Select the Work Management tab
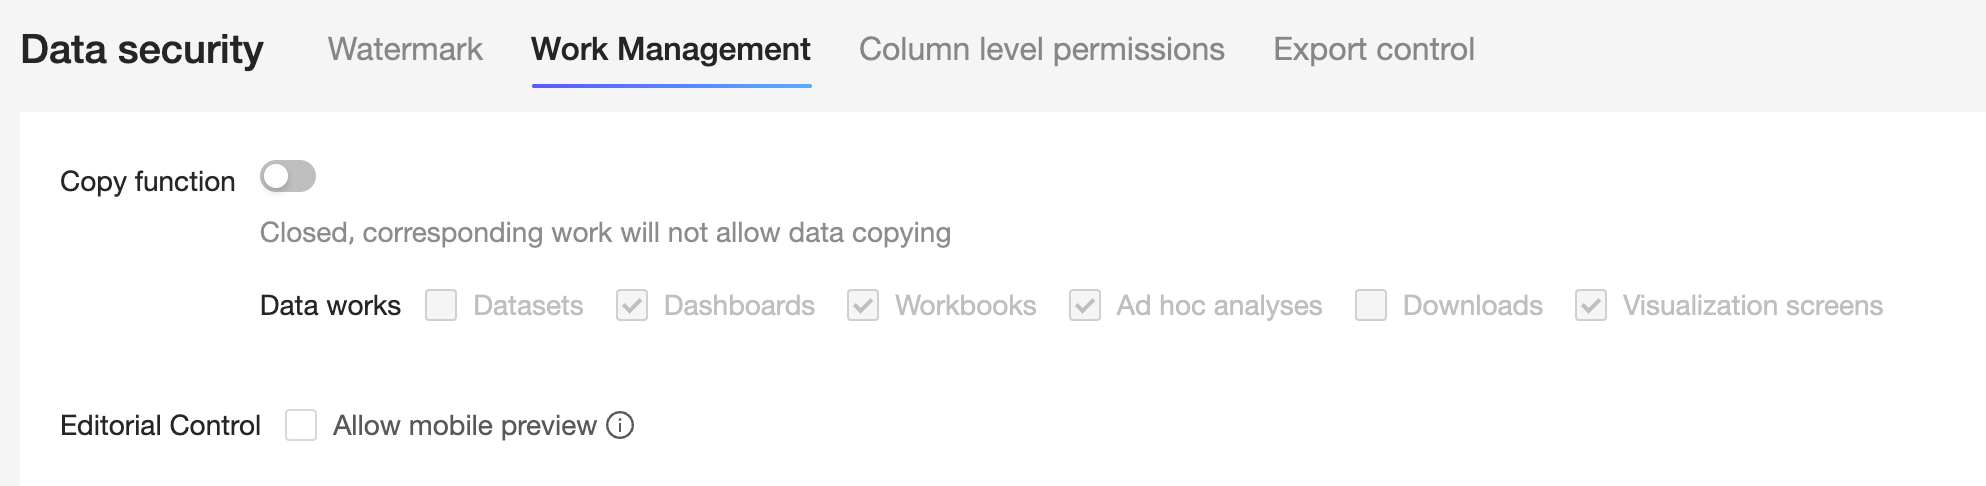This screenshot has width=1986, height=486. pos(671,49)
